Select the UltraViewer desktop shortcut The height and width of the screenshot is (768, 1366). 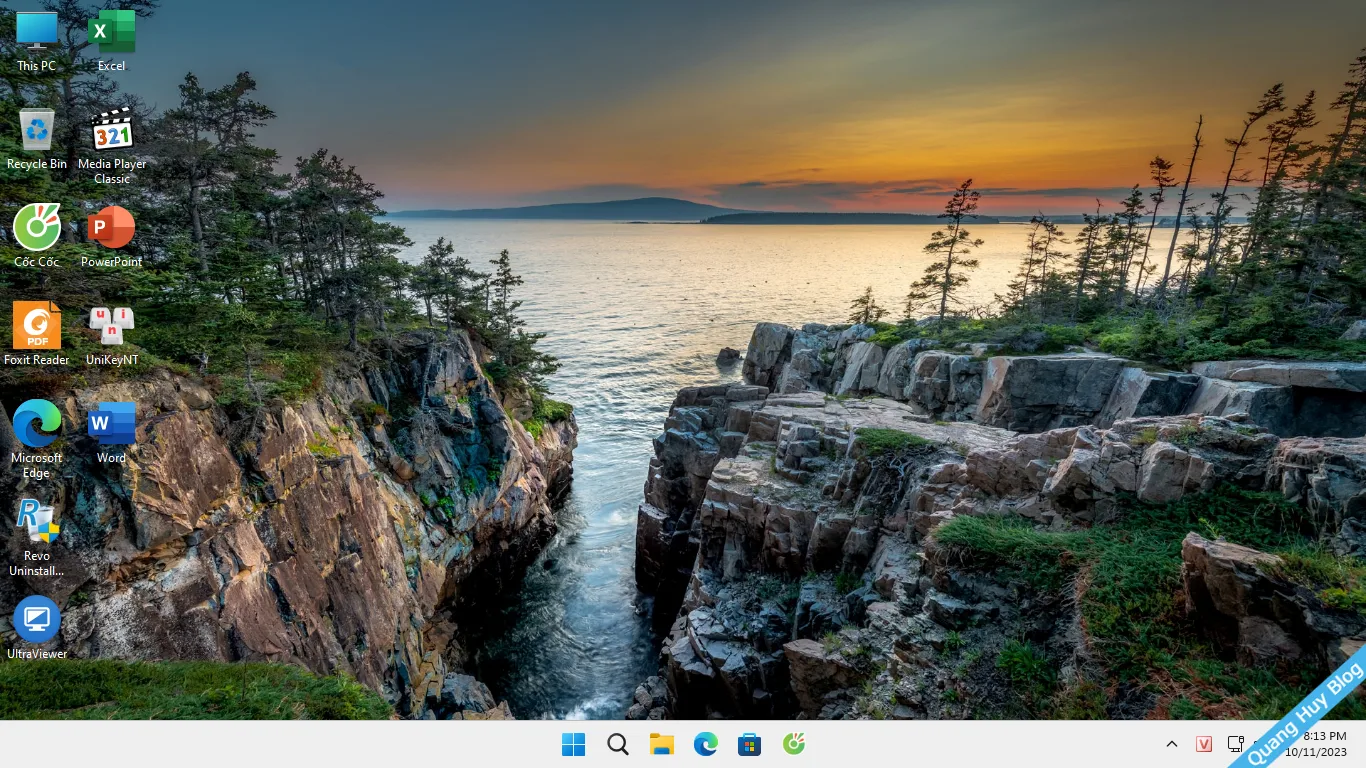37,629
